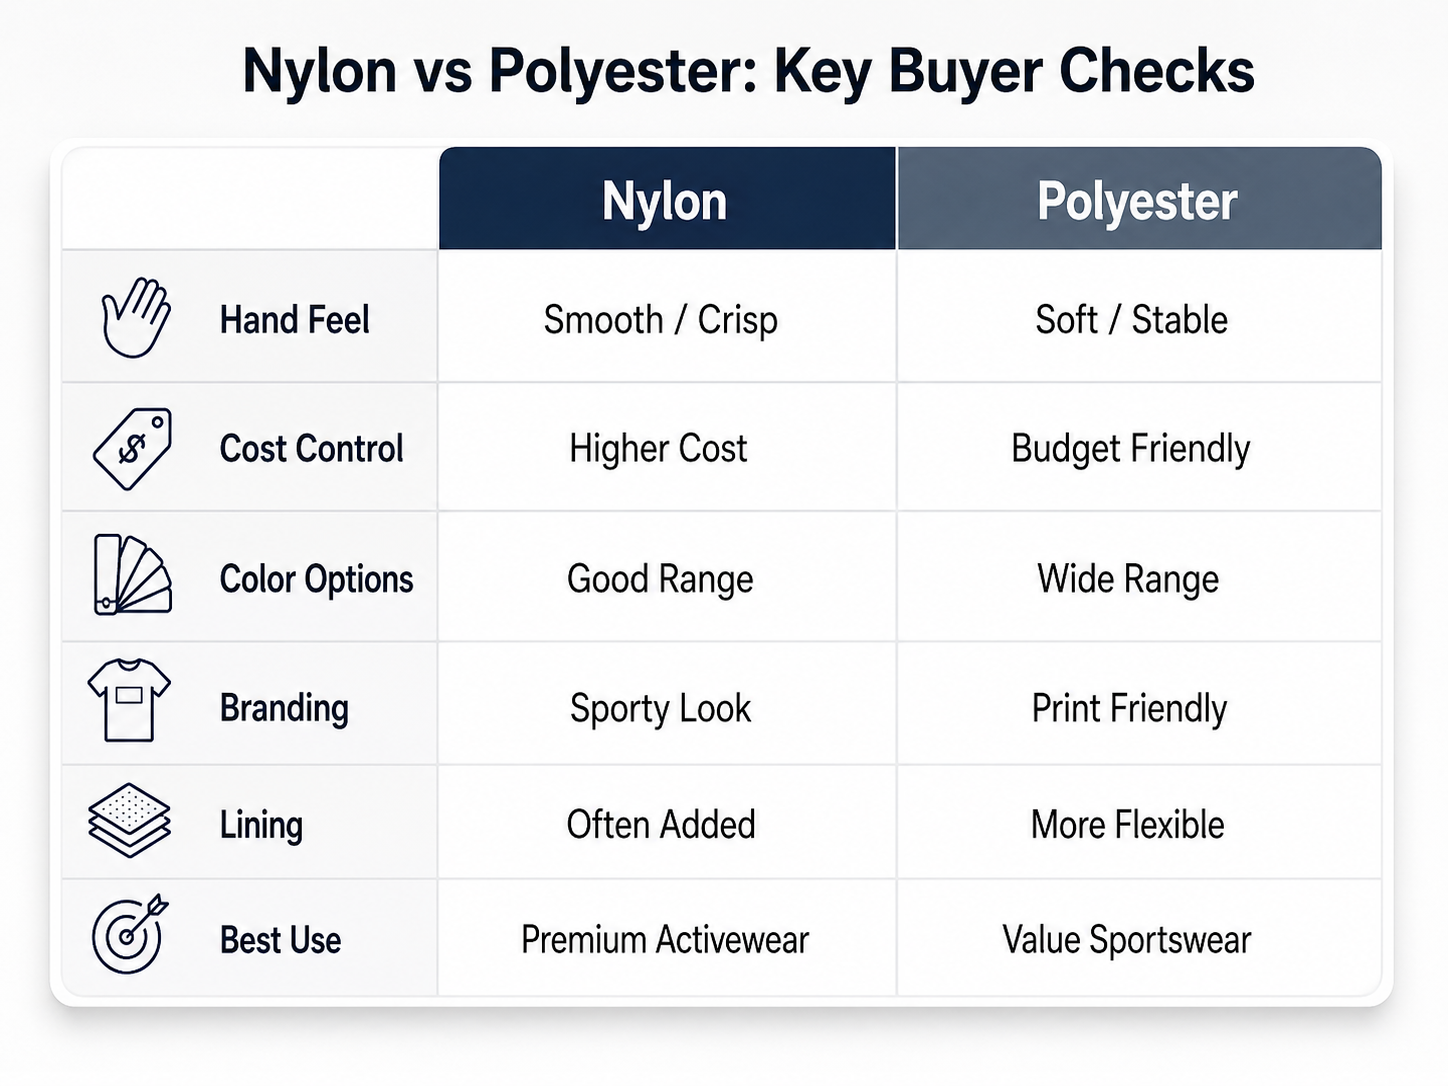
Task: Click the Premium Activewear cell
Action: coord(665,940)
